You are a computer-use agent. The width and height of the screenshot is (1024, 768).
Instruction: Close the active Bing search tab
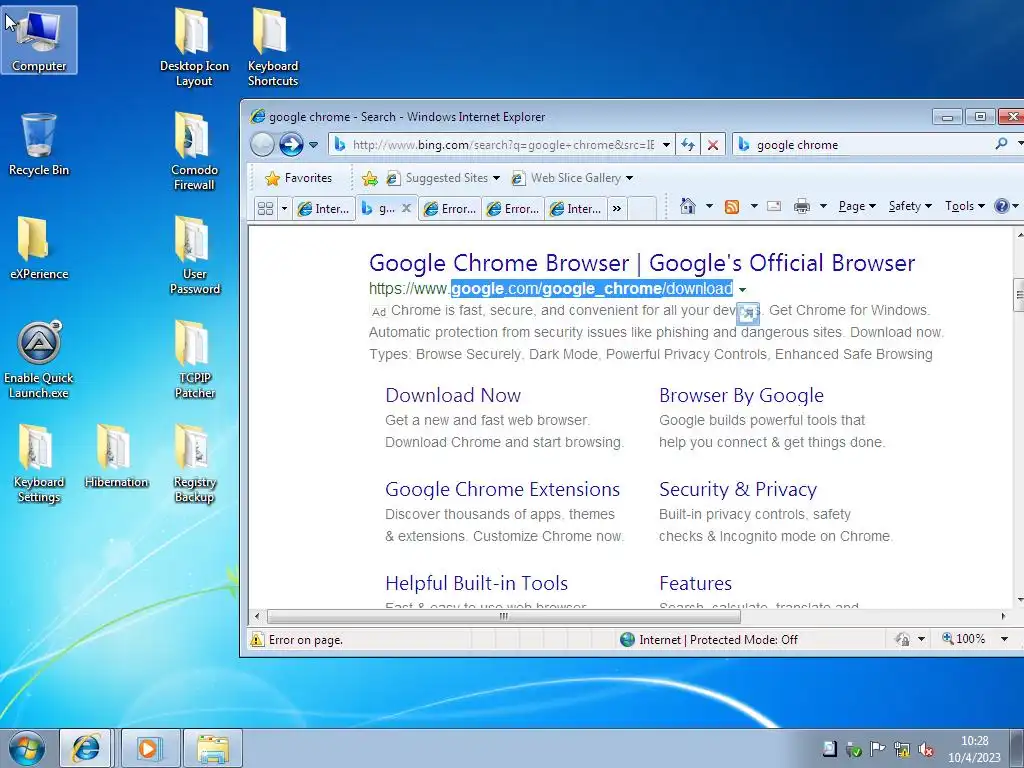click(406, 208)
